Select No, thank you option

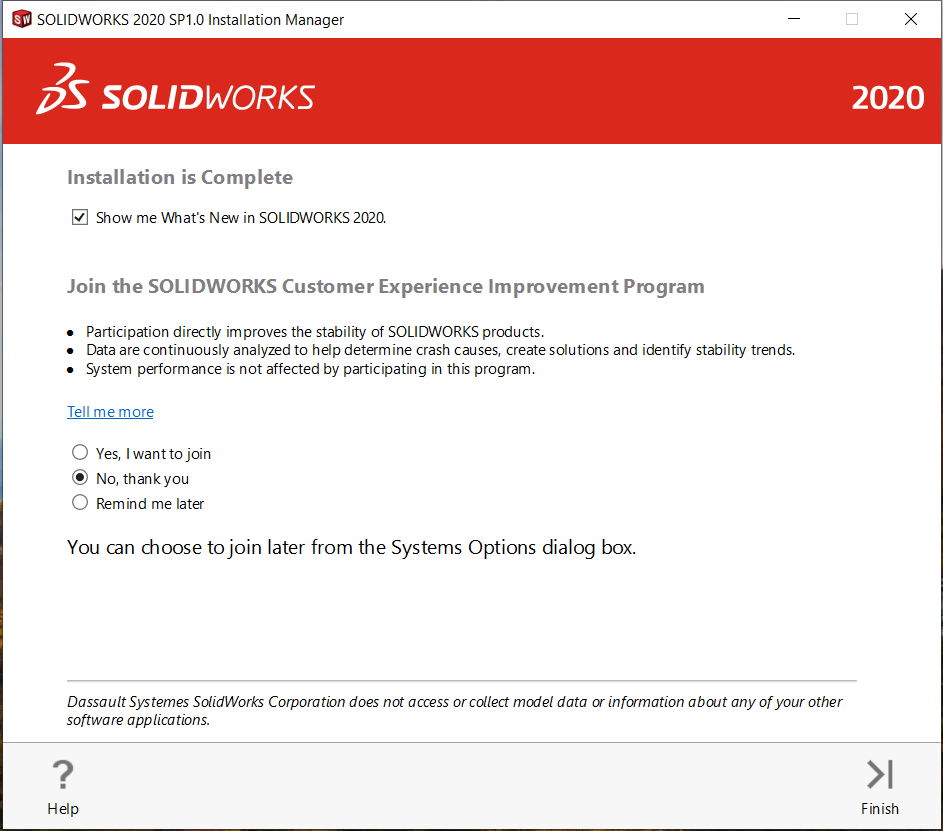pos(80,477)
